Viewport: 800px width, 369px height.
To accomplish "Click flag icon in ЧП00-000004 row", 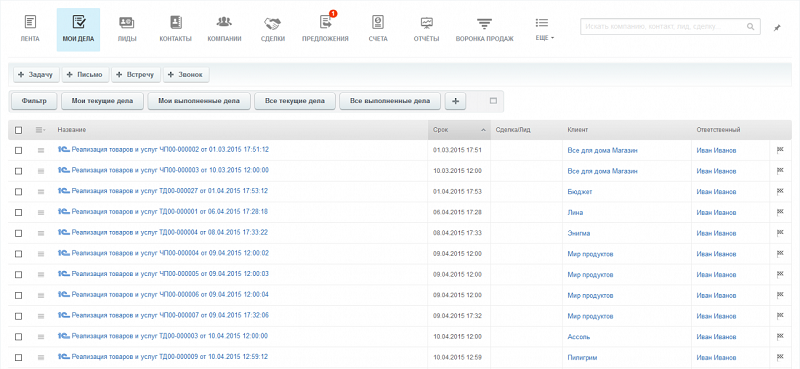I will pyautogui.click(x=780, y=254).
